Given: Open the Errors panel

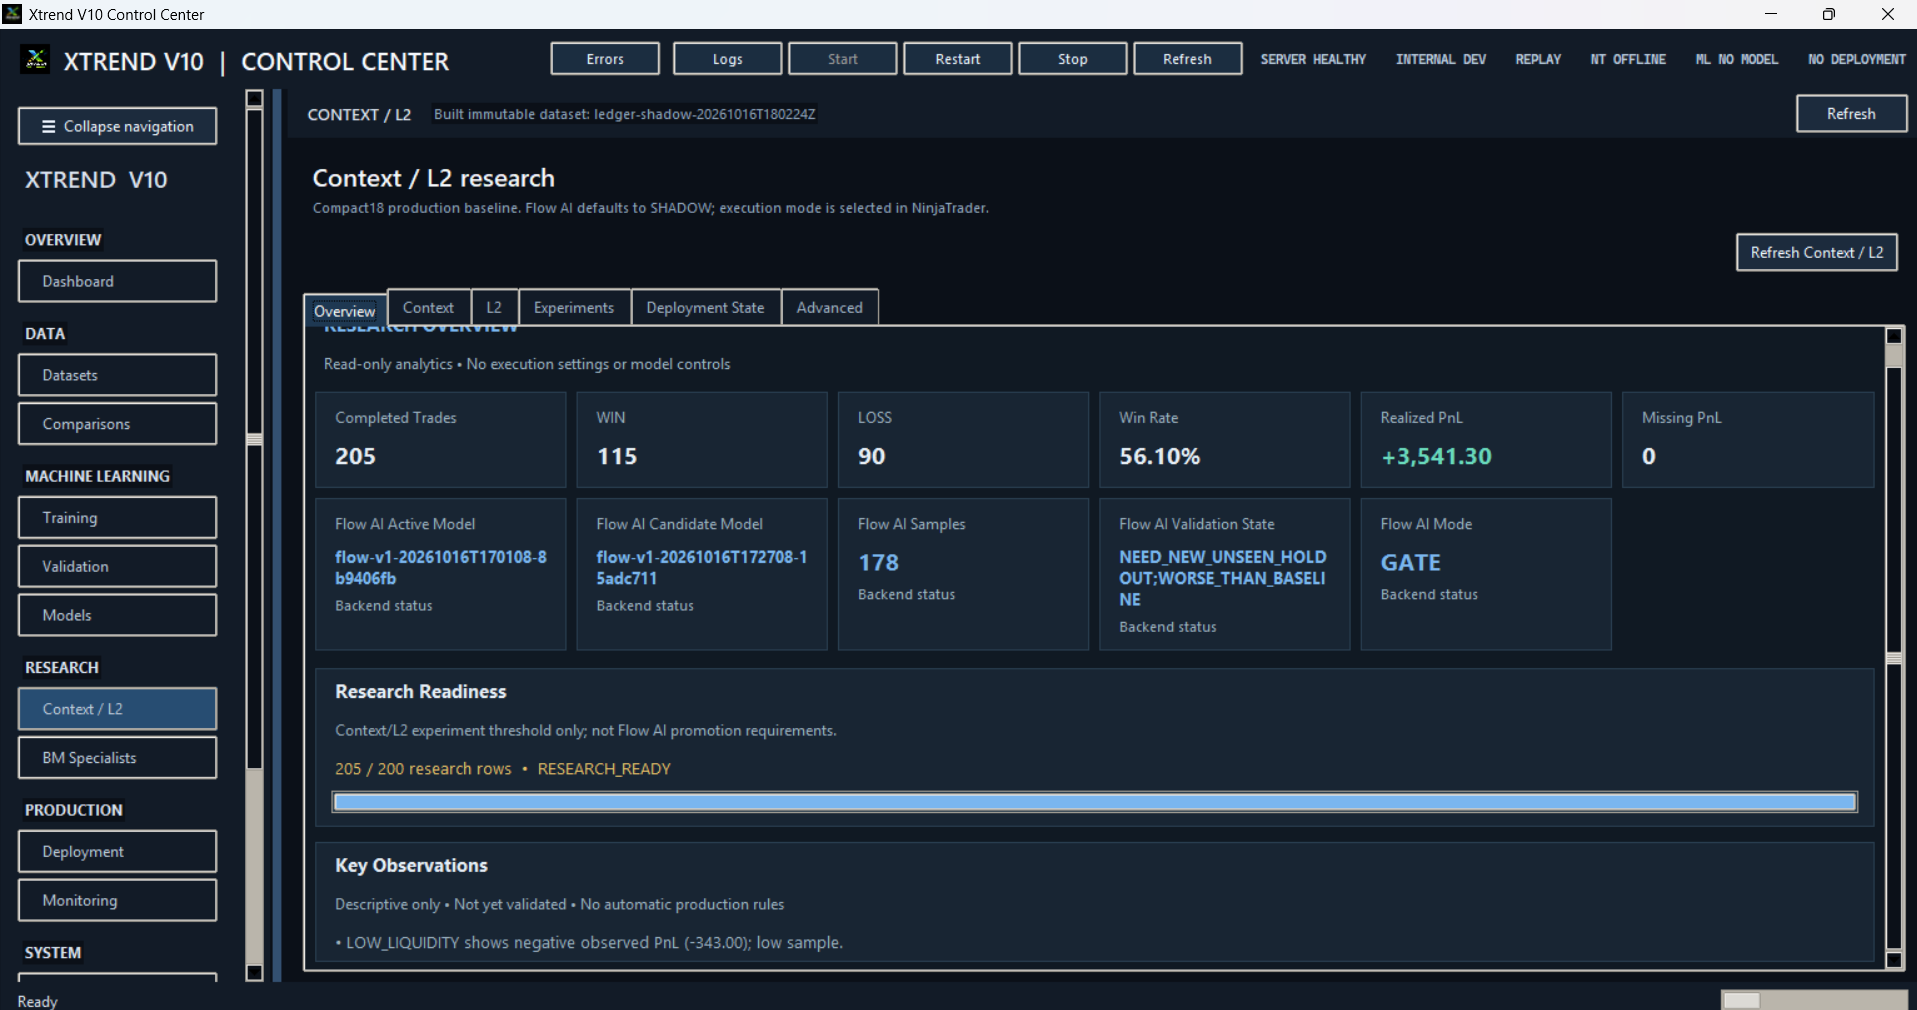Looking at the screenshot, I should [605, 59].
